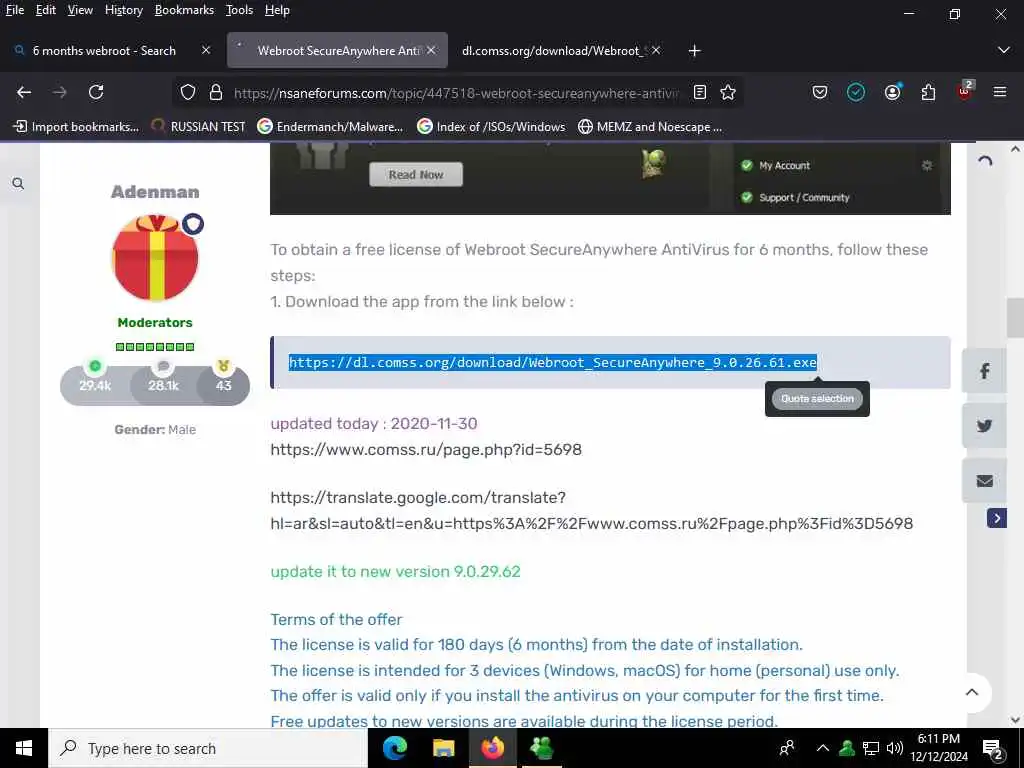Click Import bookmarks bookmark

76,127
